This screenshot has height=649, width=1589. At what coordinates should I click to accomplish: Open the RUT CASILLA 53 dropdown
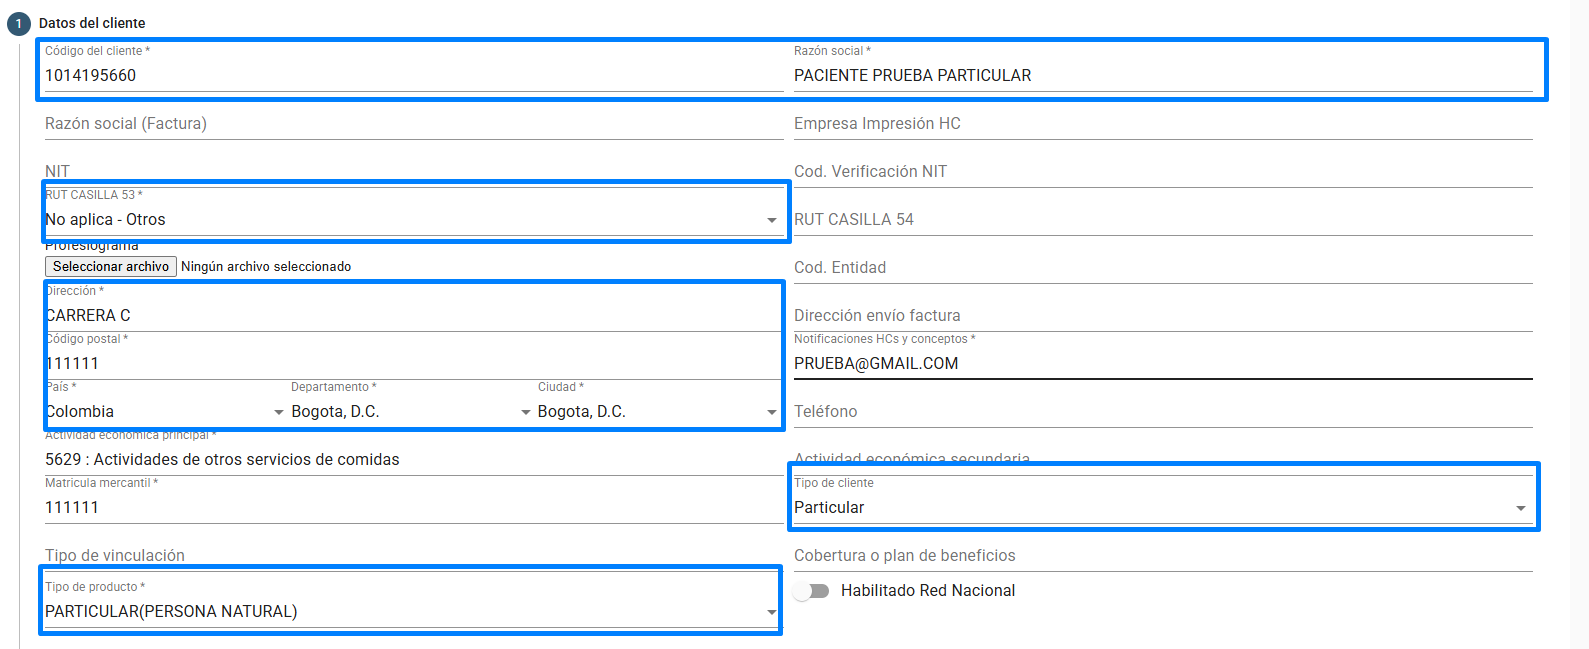771,220
